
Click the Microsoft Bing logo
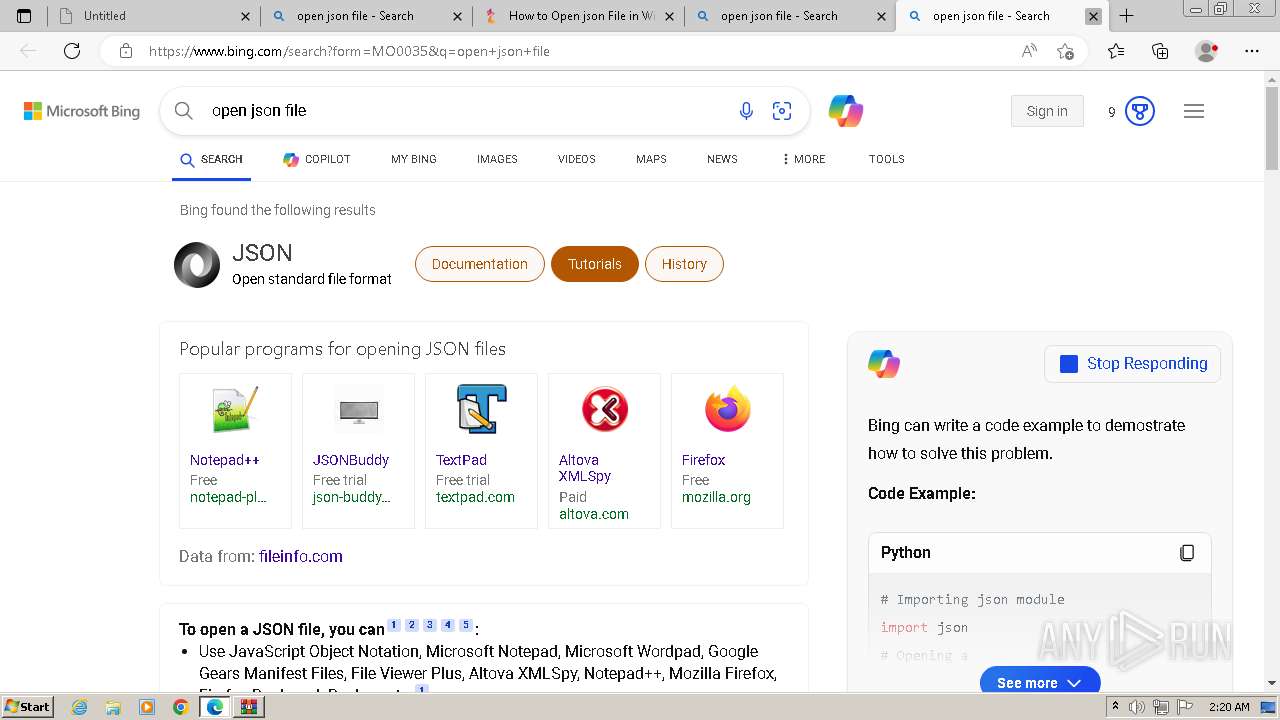pos(82,111)
